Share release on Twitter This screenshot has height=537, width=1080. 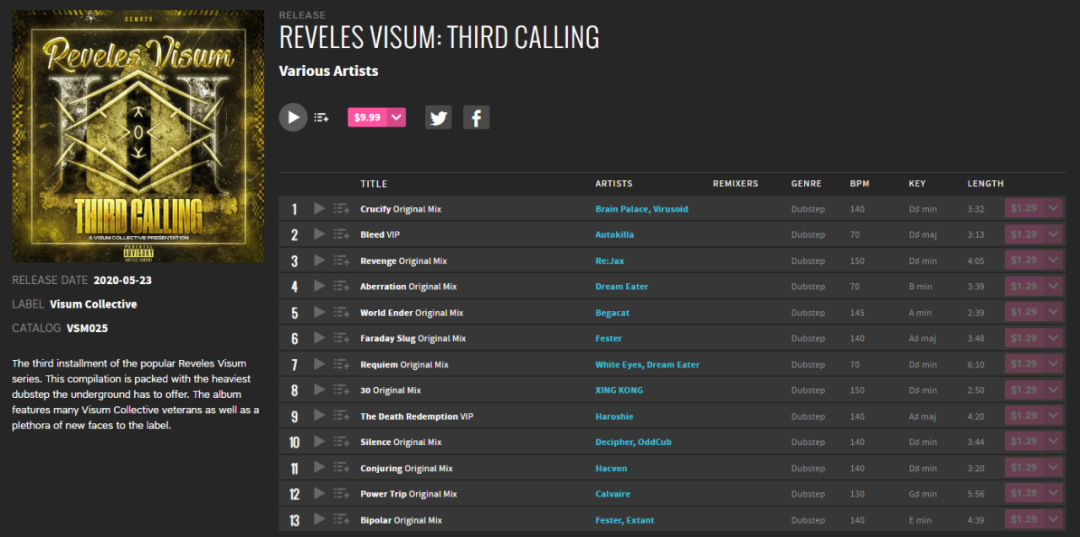coord(438,117)
